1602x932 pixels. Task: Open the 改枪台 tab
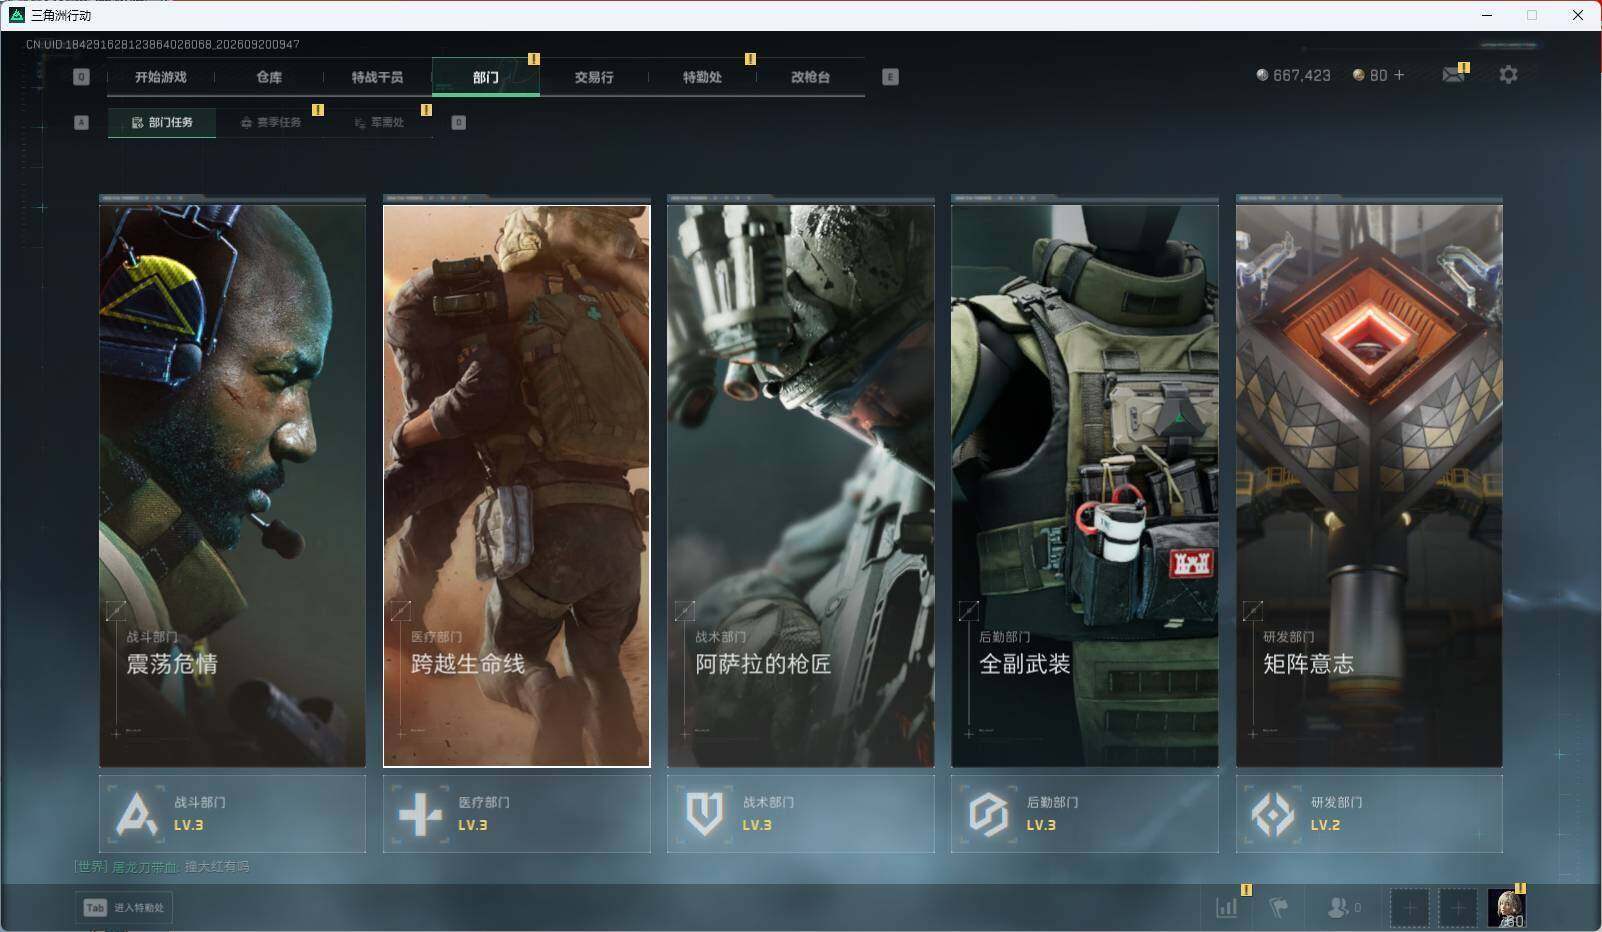(x=810, y=77)
